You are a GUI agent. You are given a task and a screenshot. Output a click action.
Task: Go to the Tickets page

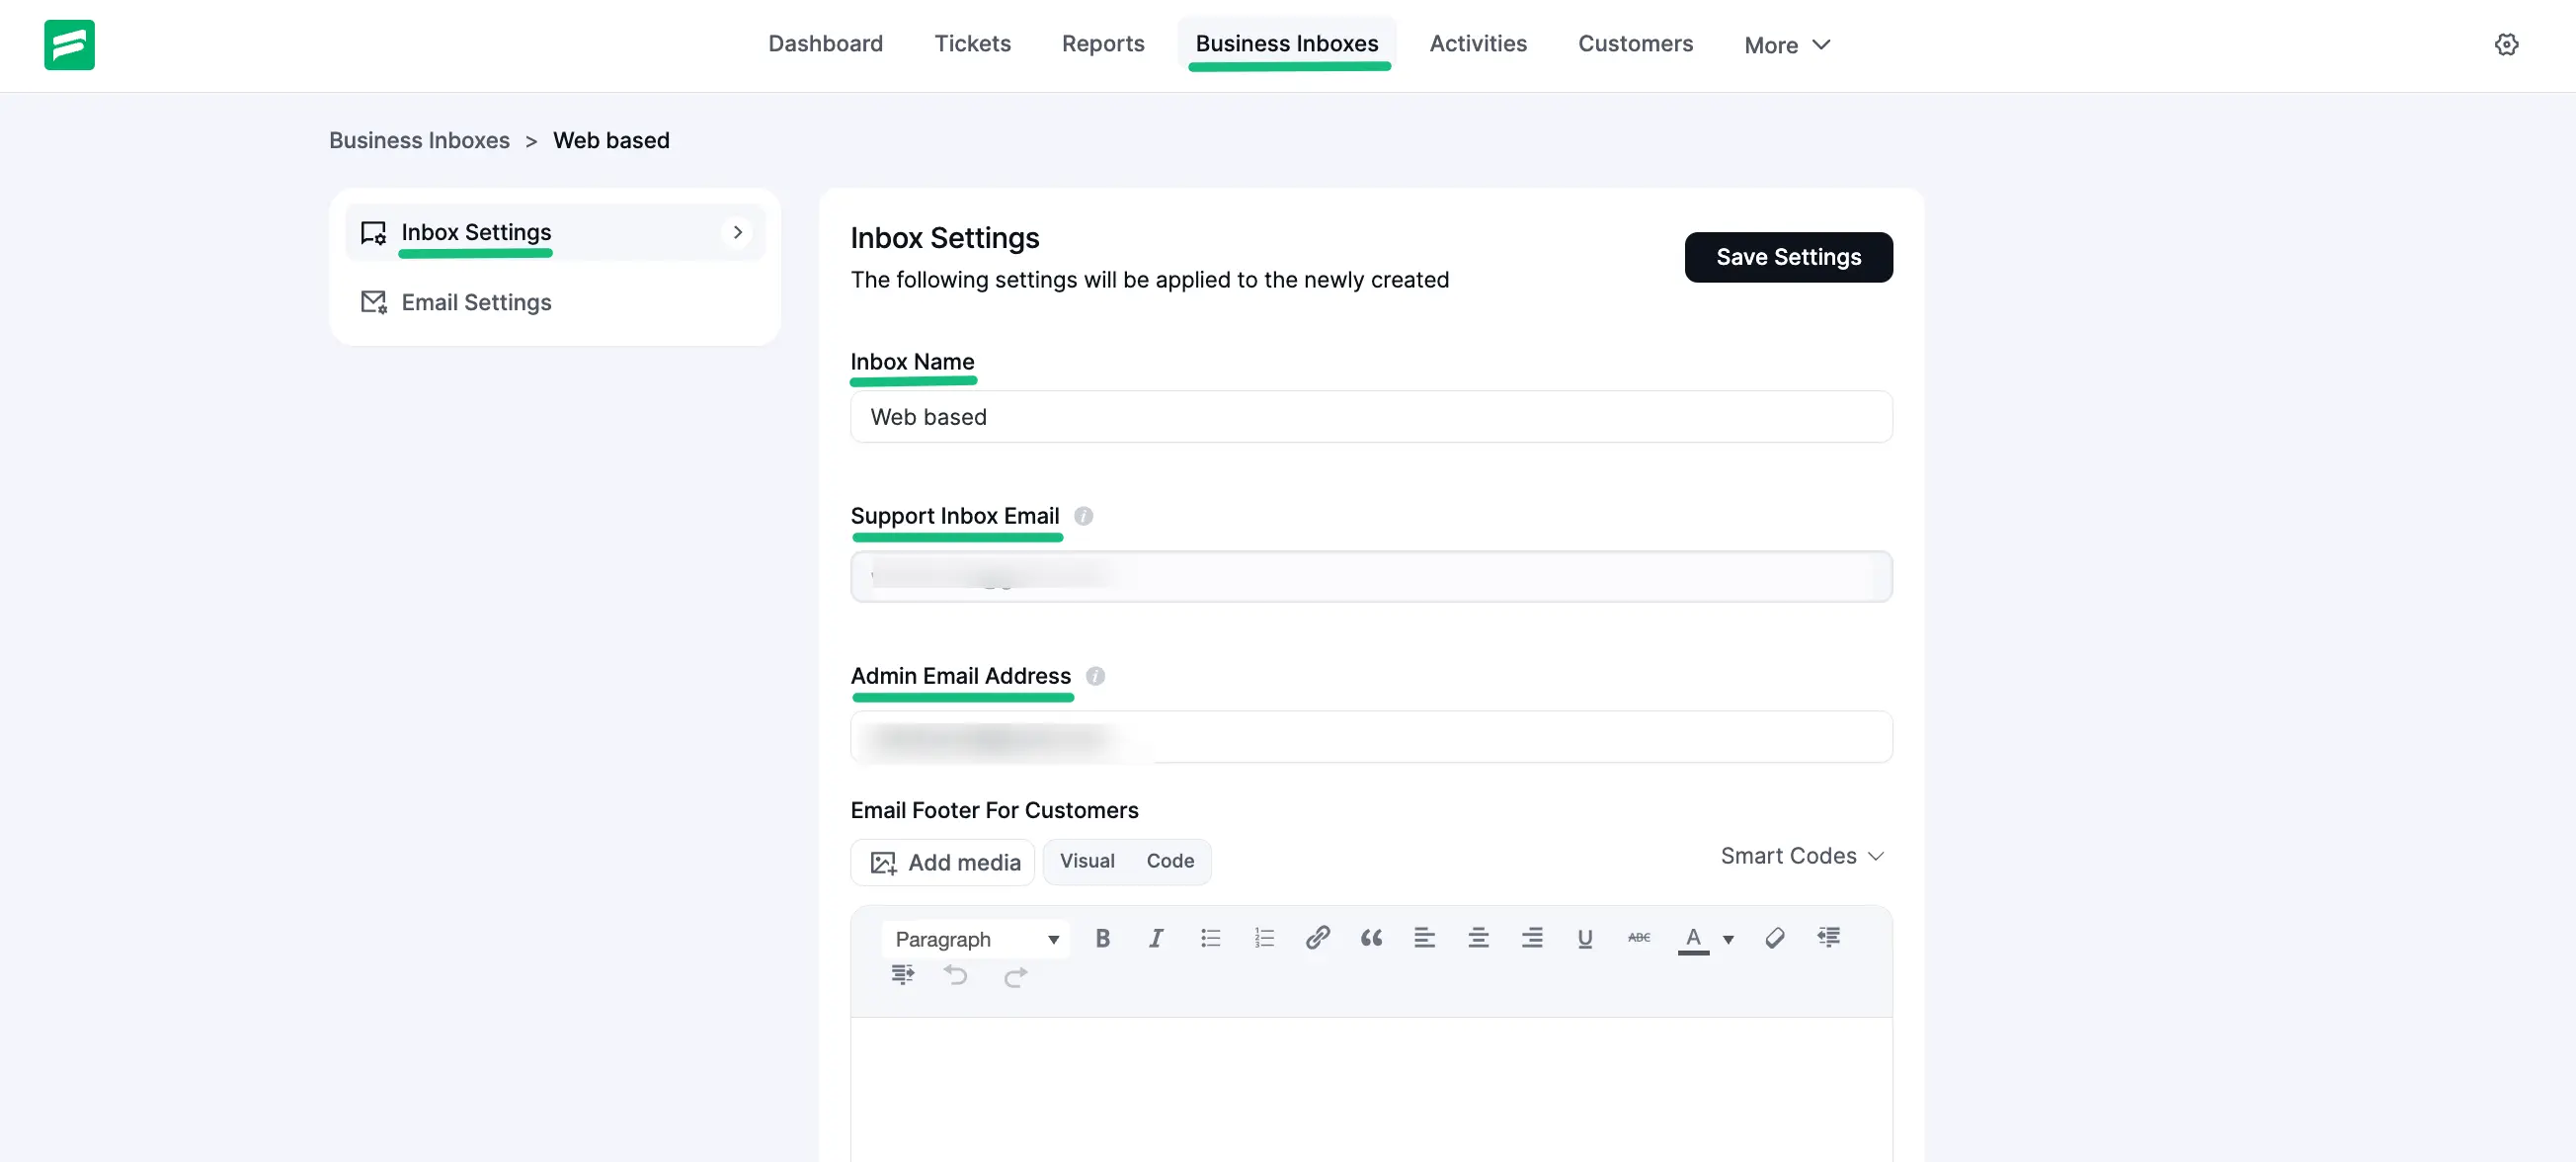(x=972, y=44)
